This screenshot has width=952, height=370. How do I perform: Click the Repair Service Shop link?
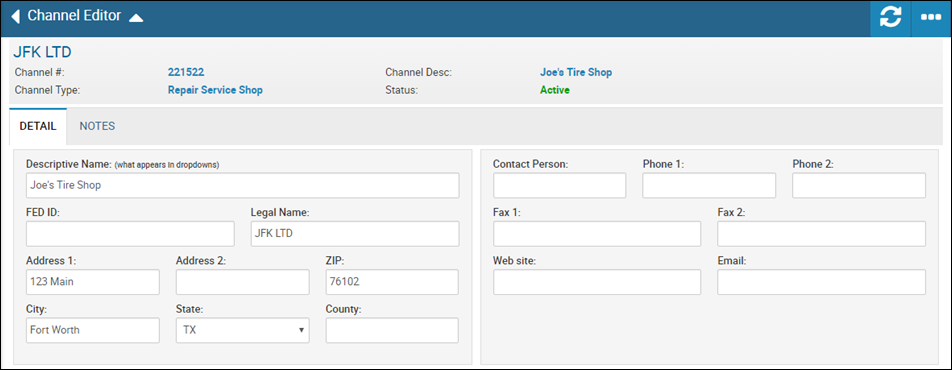(215, 90)
